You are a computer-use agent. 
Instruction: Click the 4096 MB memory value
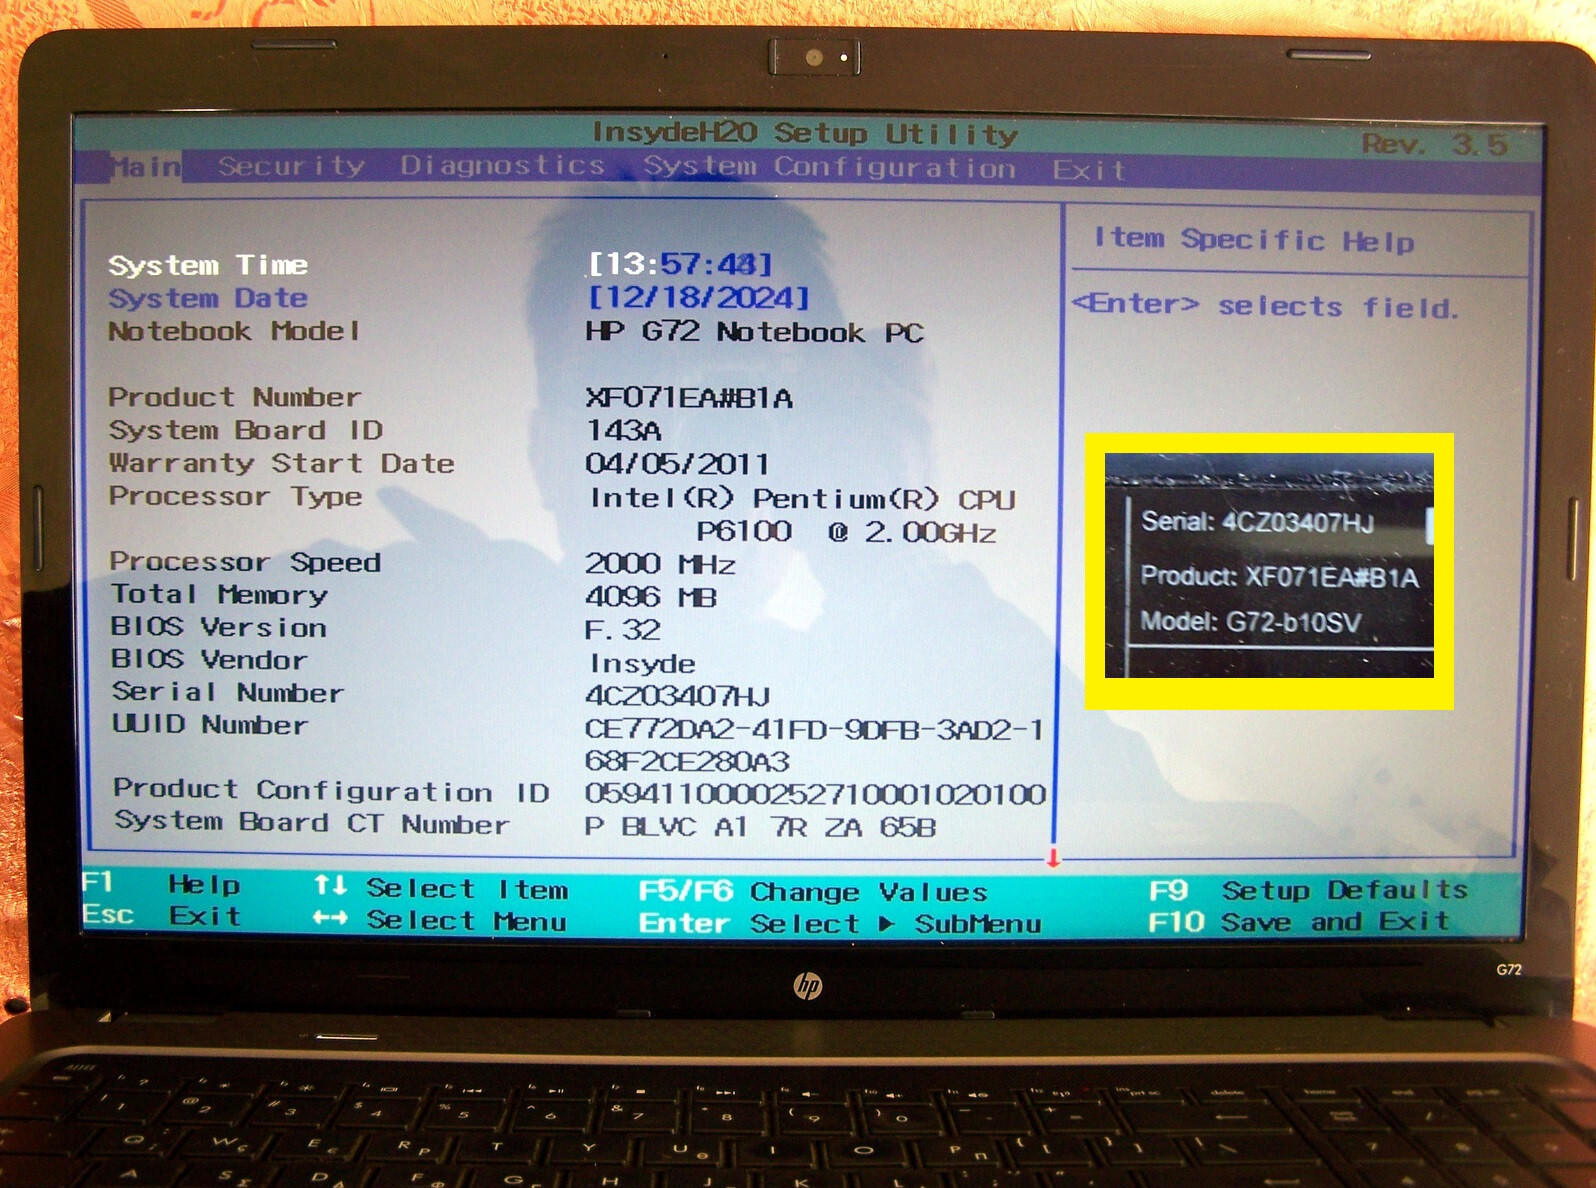pyautogui.click(x=651, y=597)
